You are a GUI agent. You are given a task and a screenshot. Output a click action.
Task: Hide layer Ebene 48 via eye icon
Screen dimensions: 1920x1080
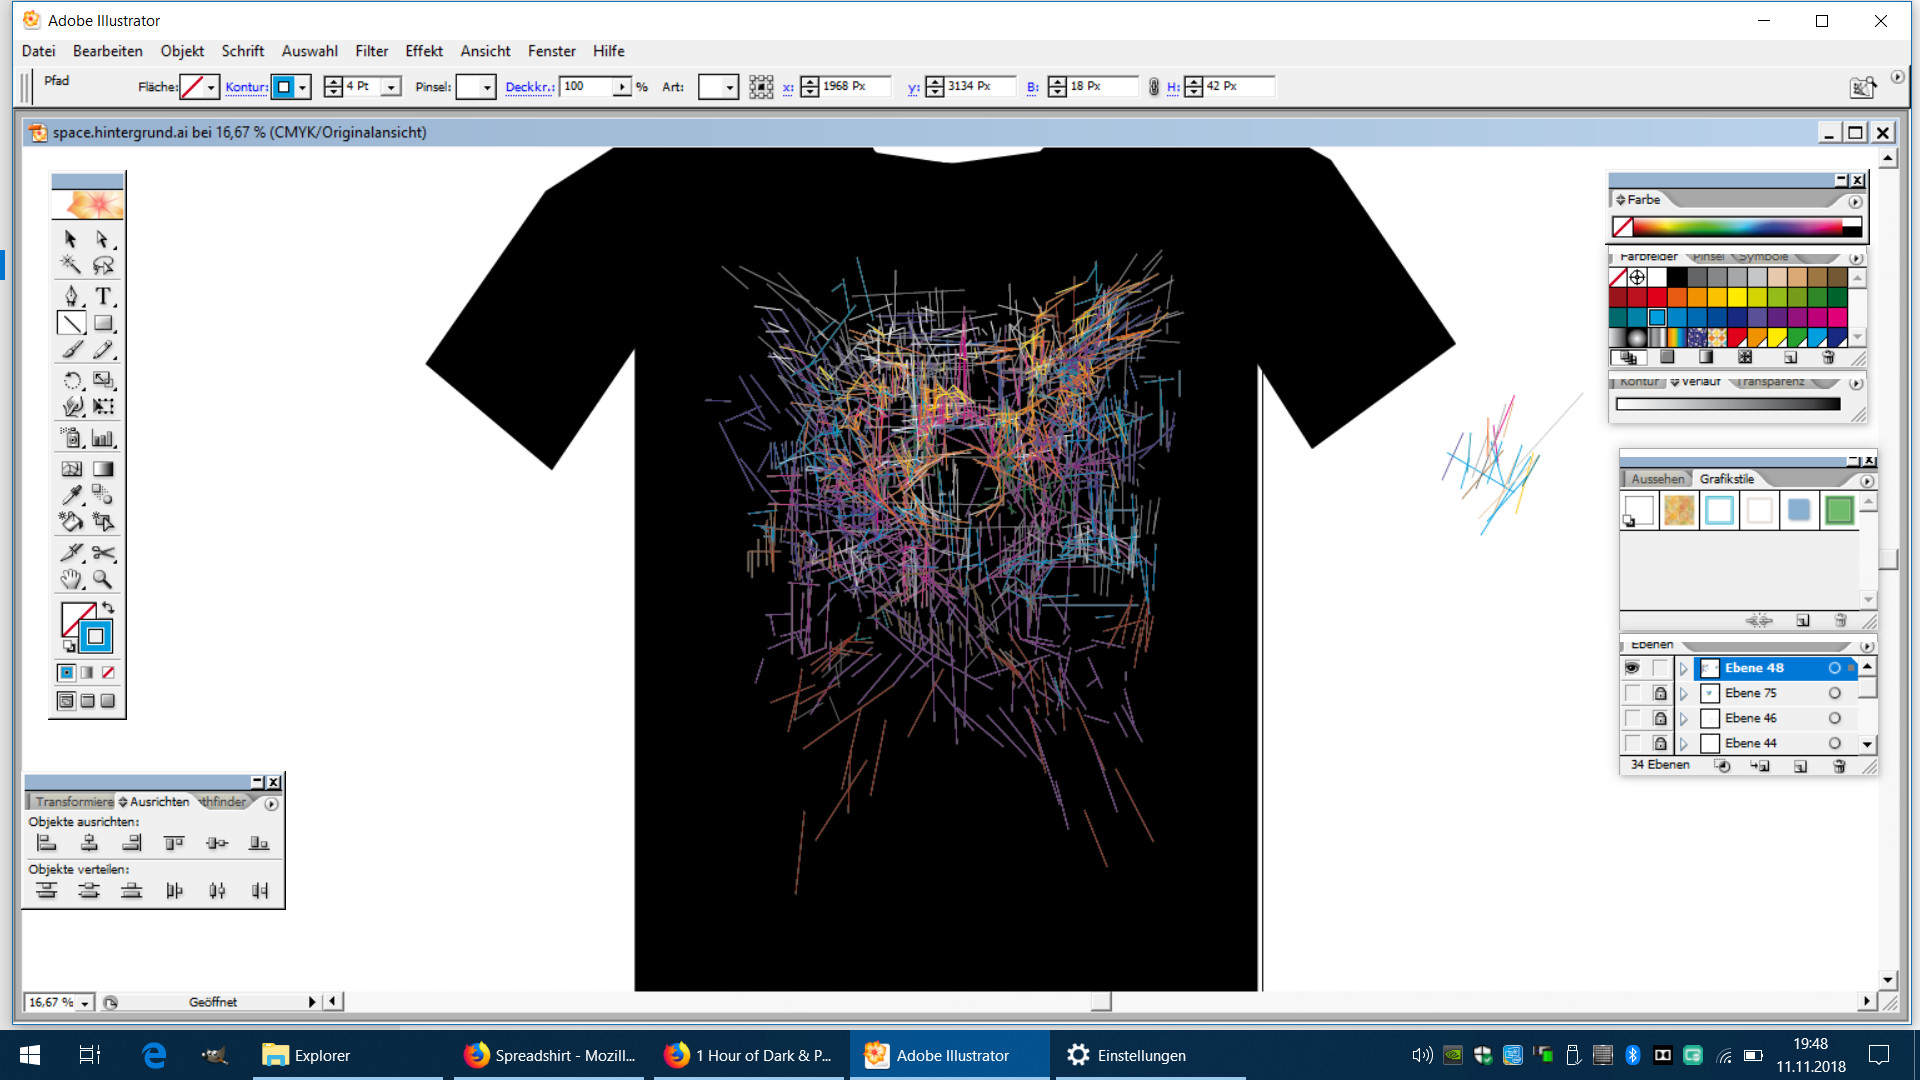click(x=1632, y=668)
